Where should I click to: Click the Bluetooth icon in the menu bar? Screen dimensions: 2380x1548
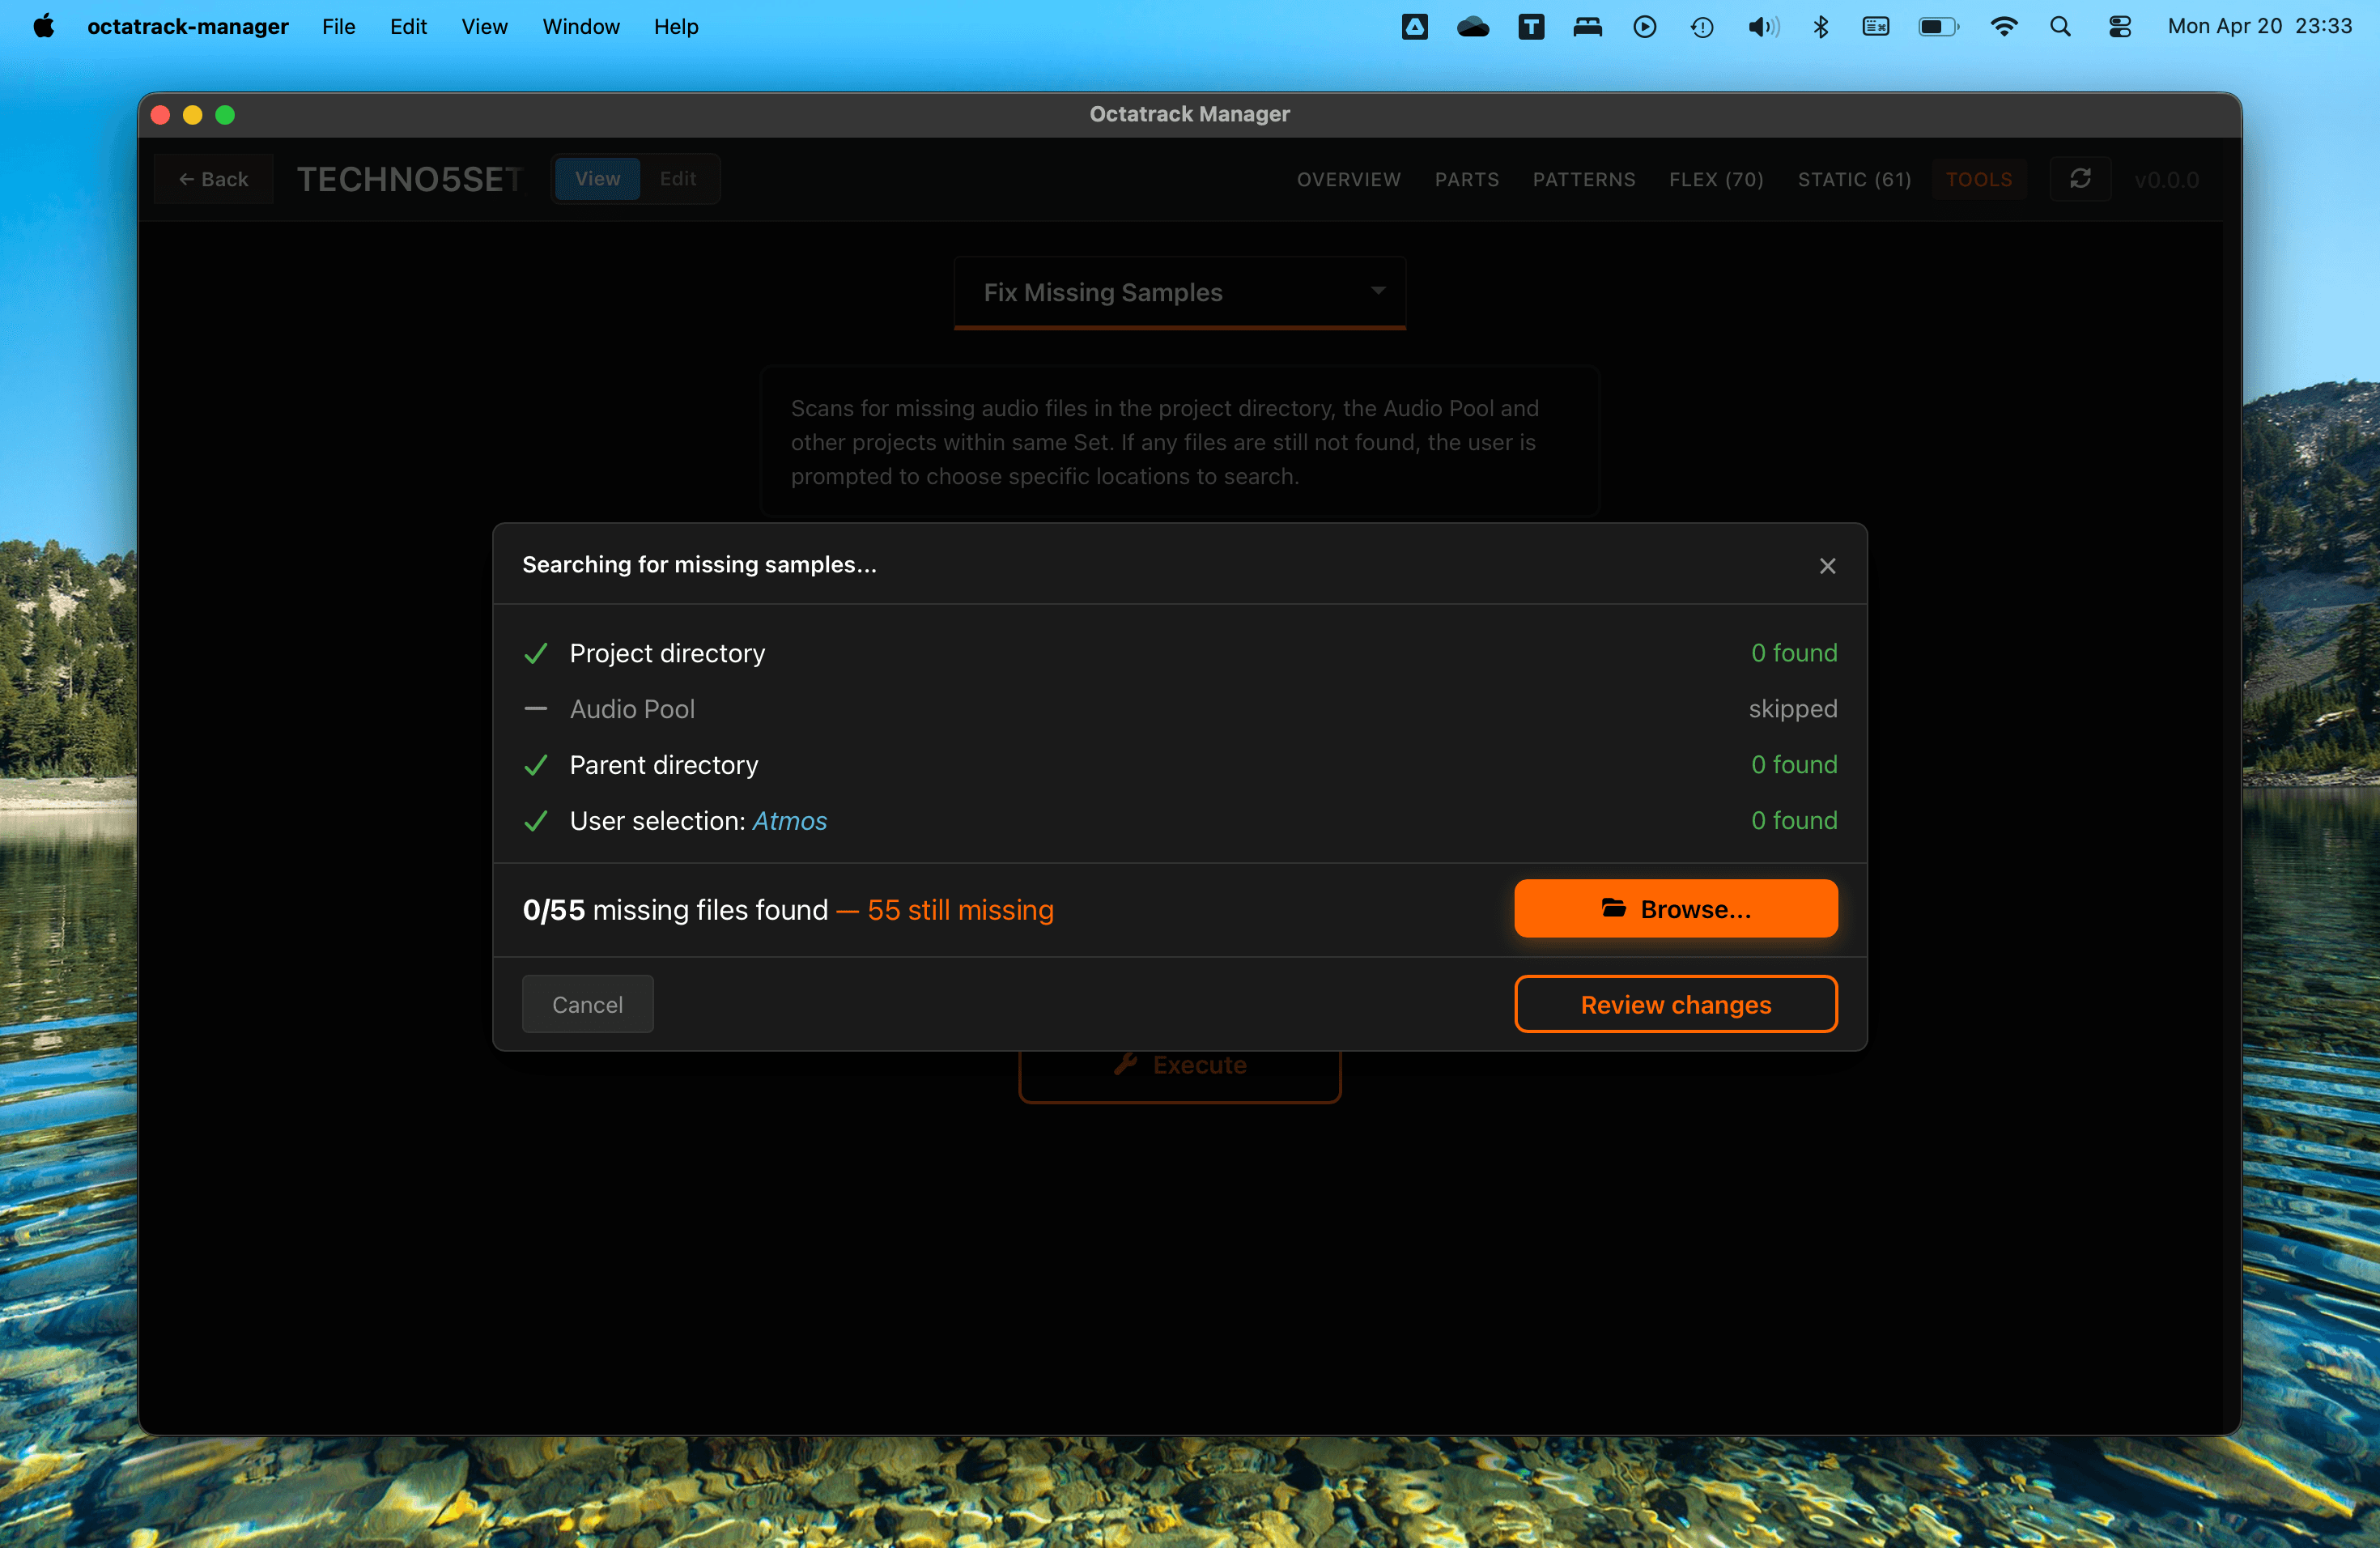pyautogui.click(x=1820, y=26)
